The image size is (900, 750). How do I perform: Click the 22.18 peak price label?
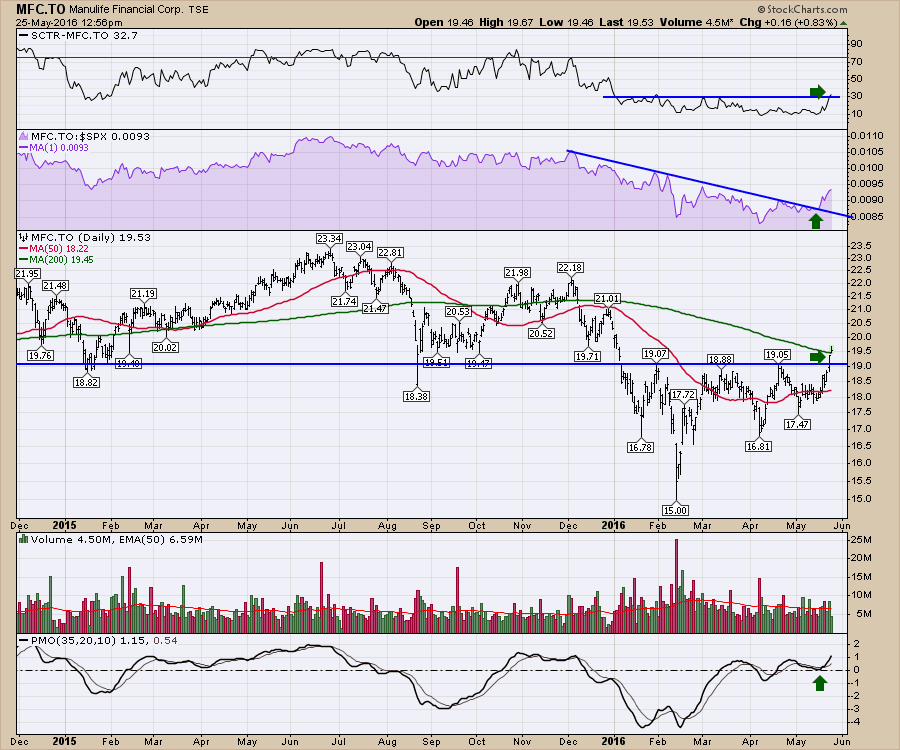570,267
